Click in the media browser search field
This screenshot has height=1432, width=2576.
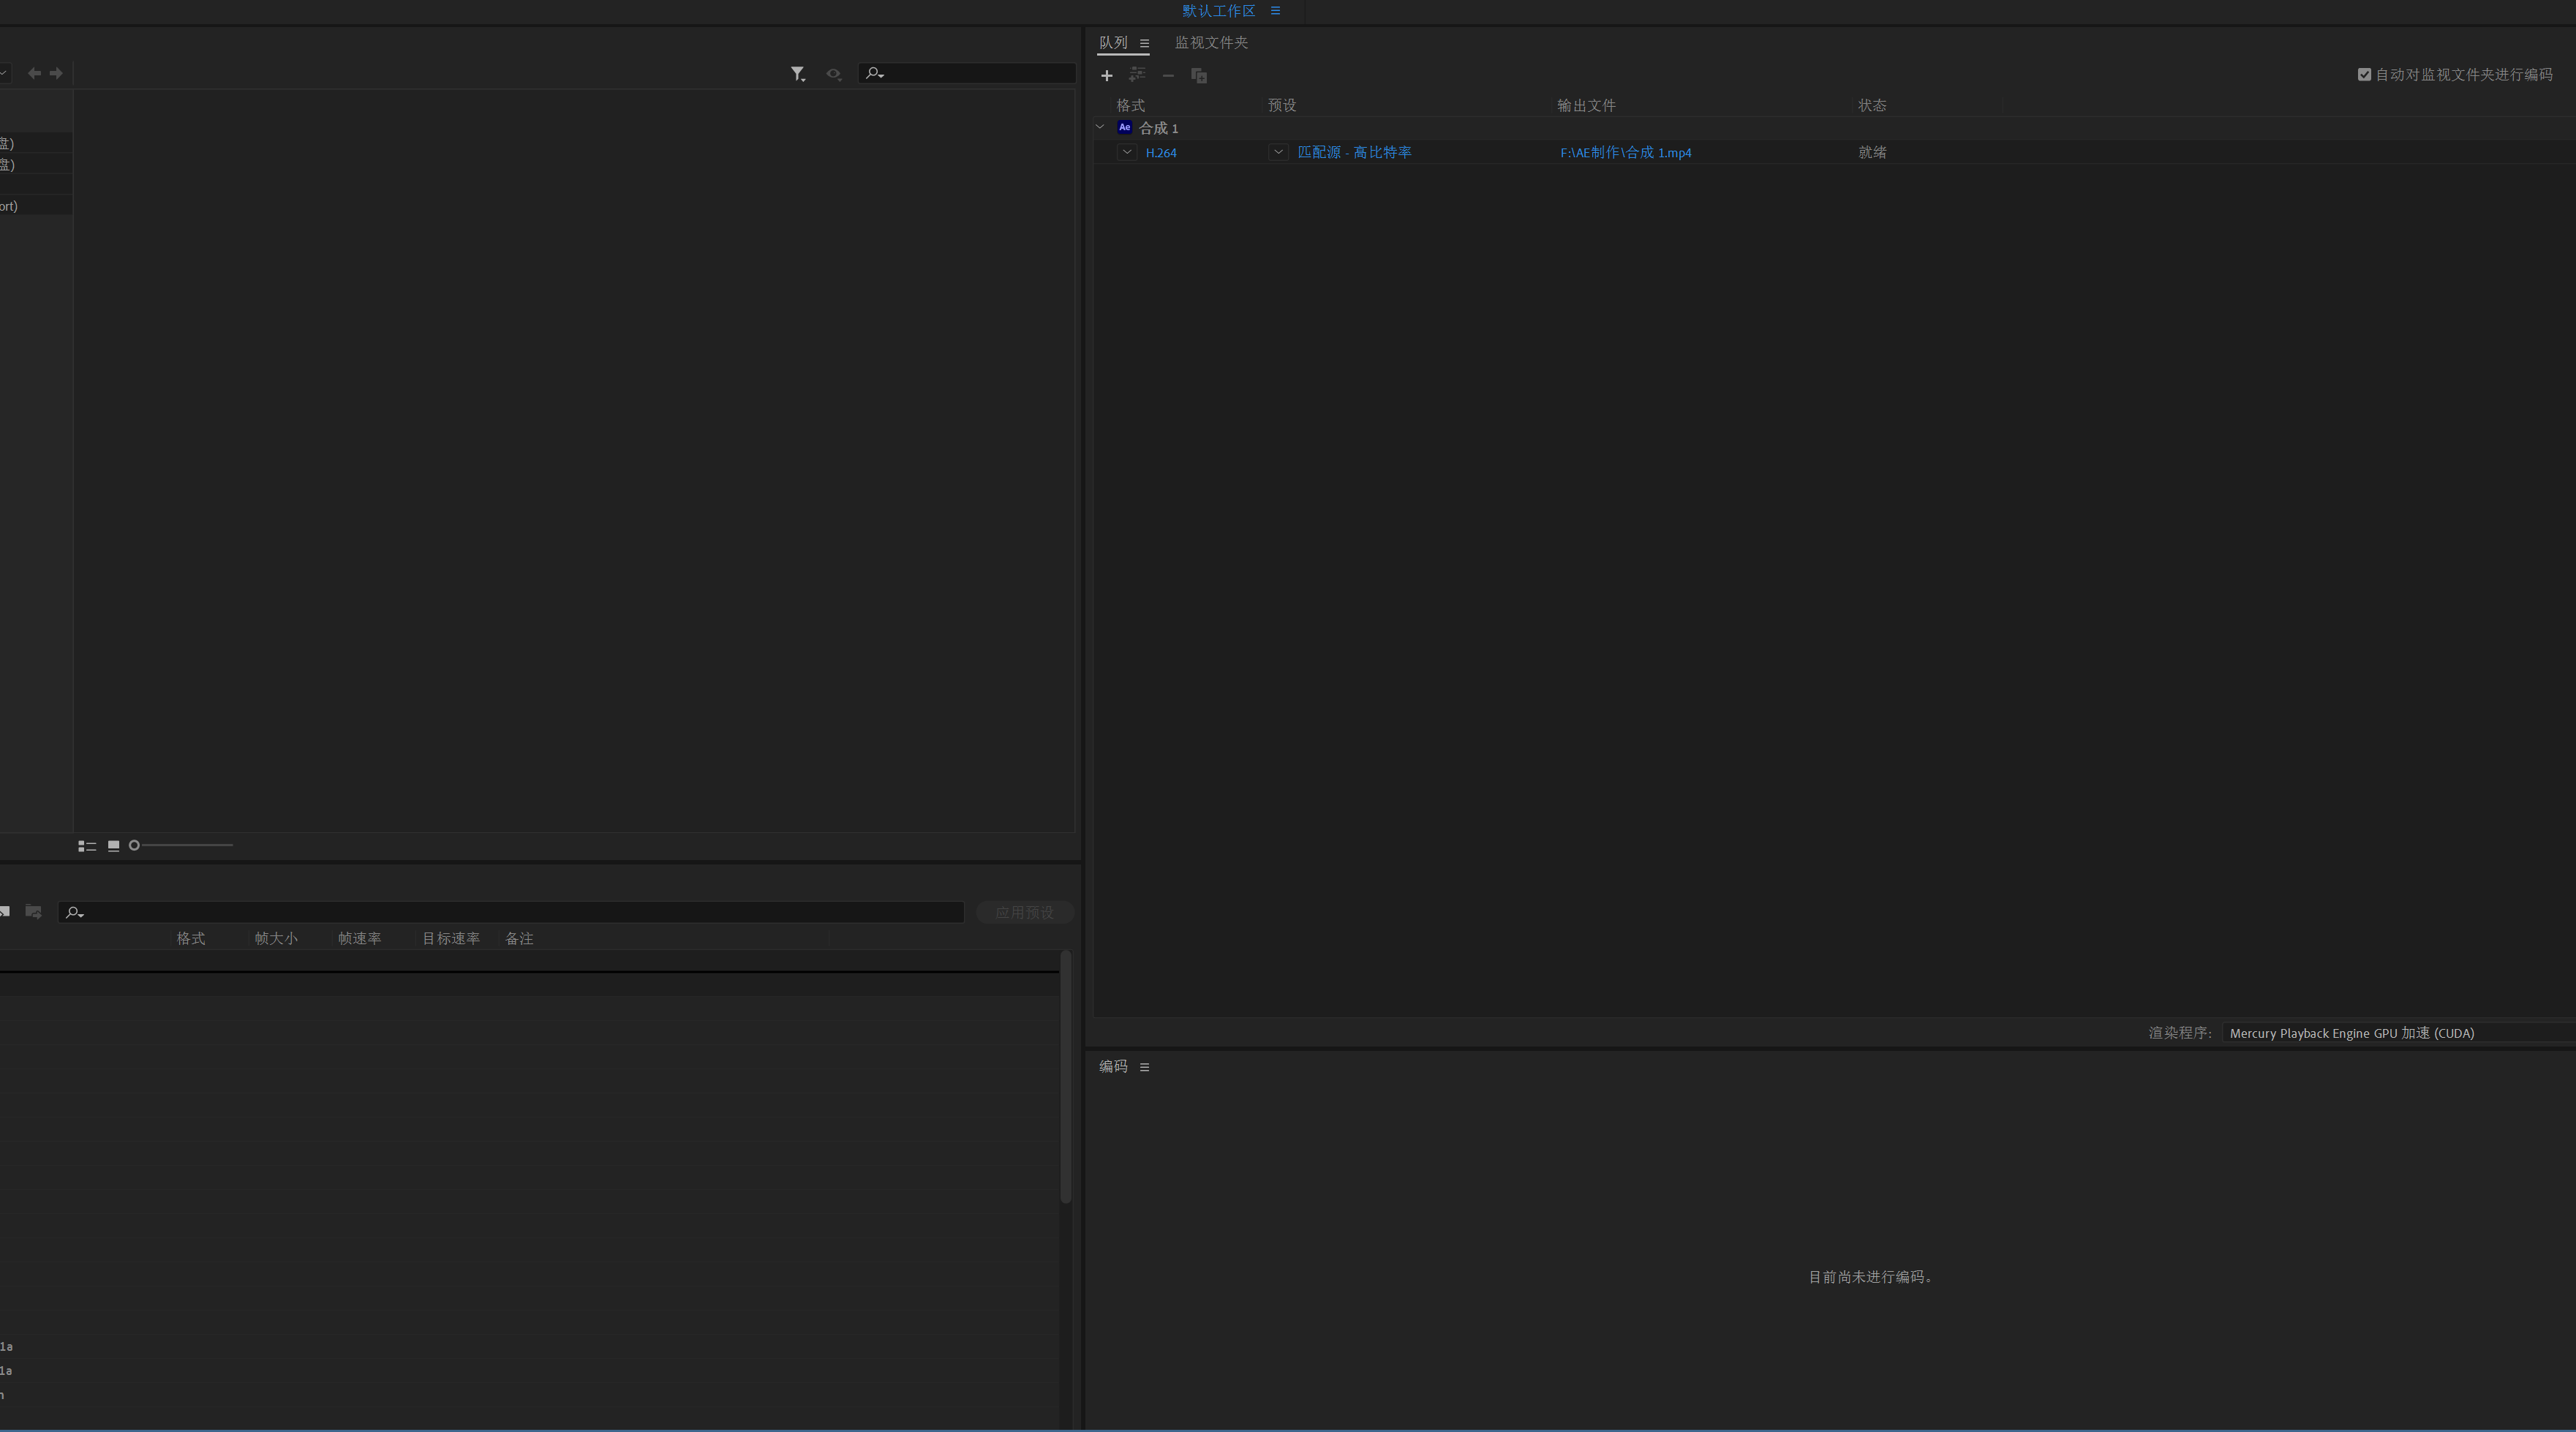point(967,73)
